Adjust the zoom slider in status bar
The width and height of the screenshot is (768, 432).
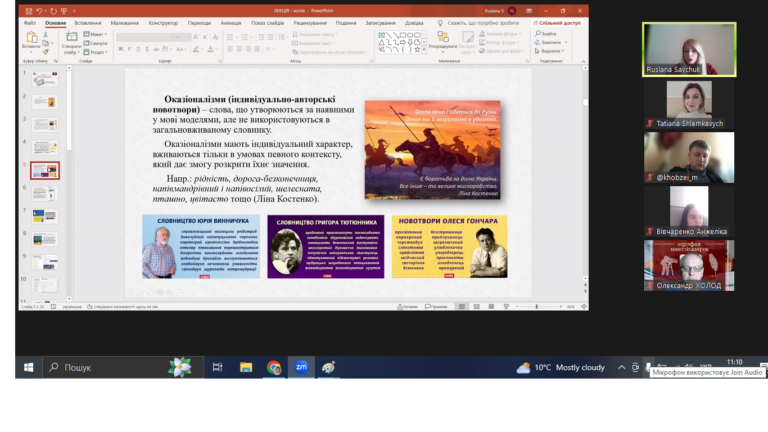(x=537, y=307)
